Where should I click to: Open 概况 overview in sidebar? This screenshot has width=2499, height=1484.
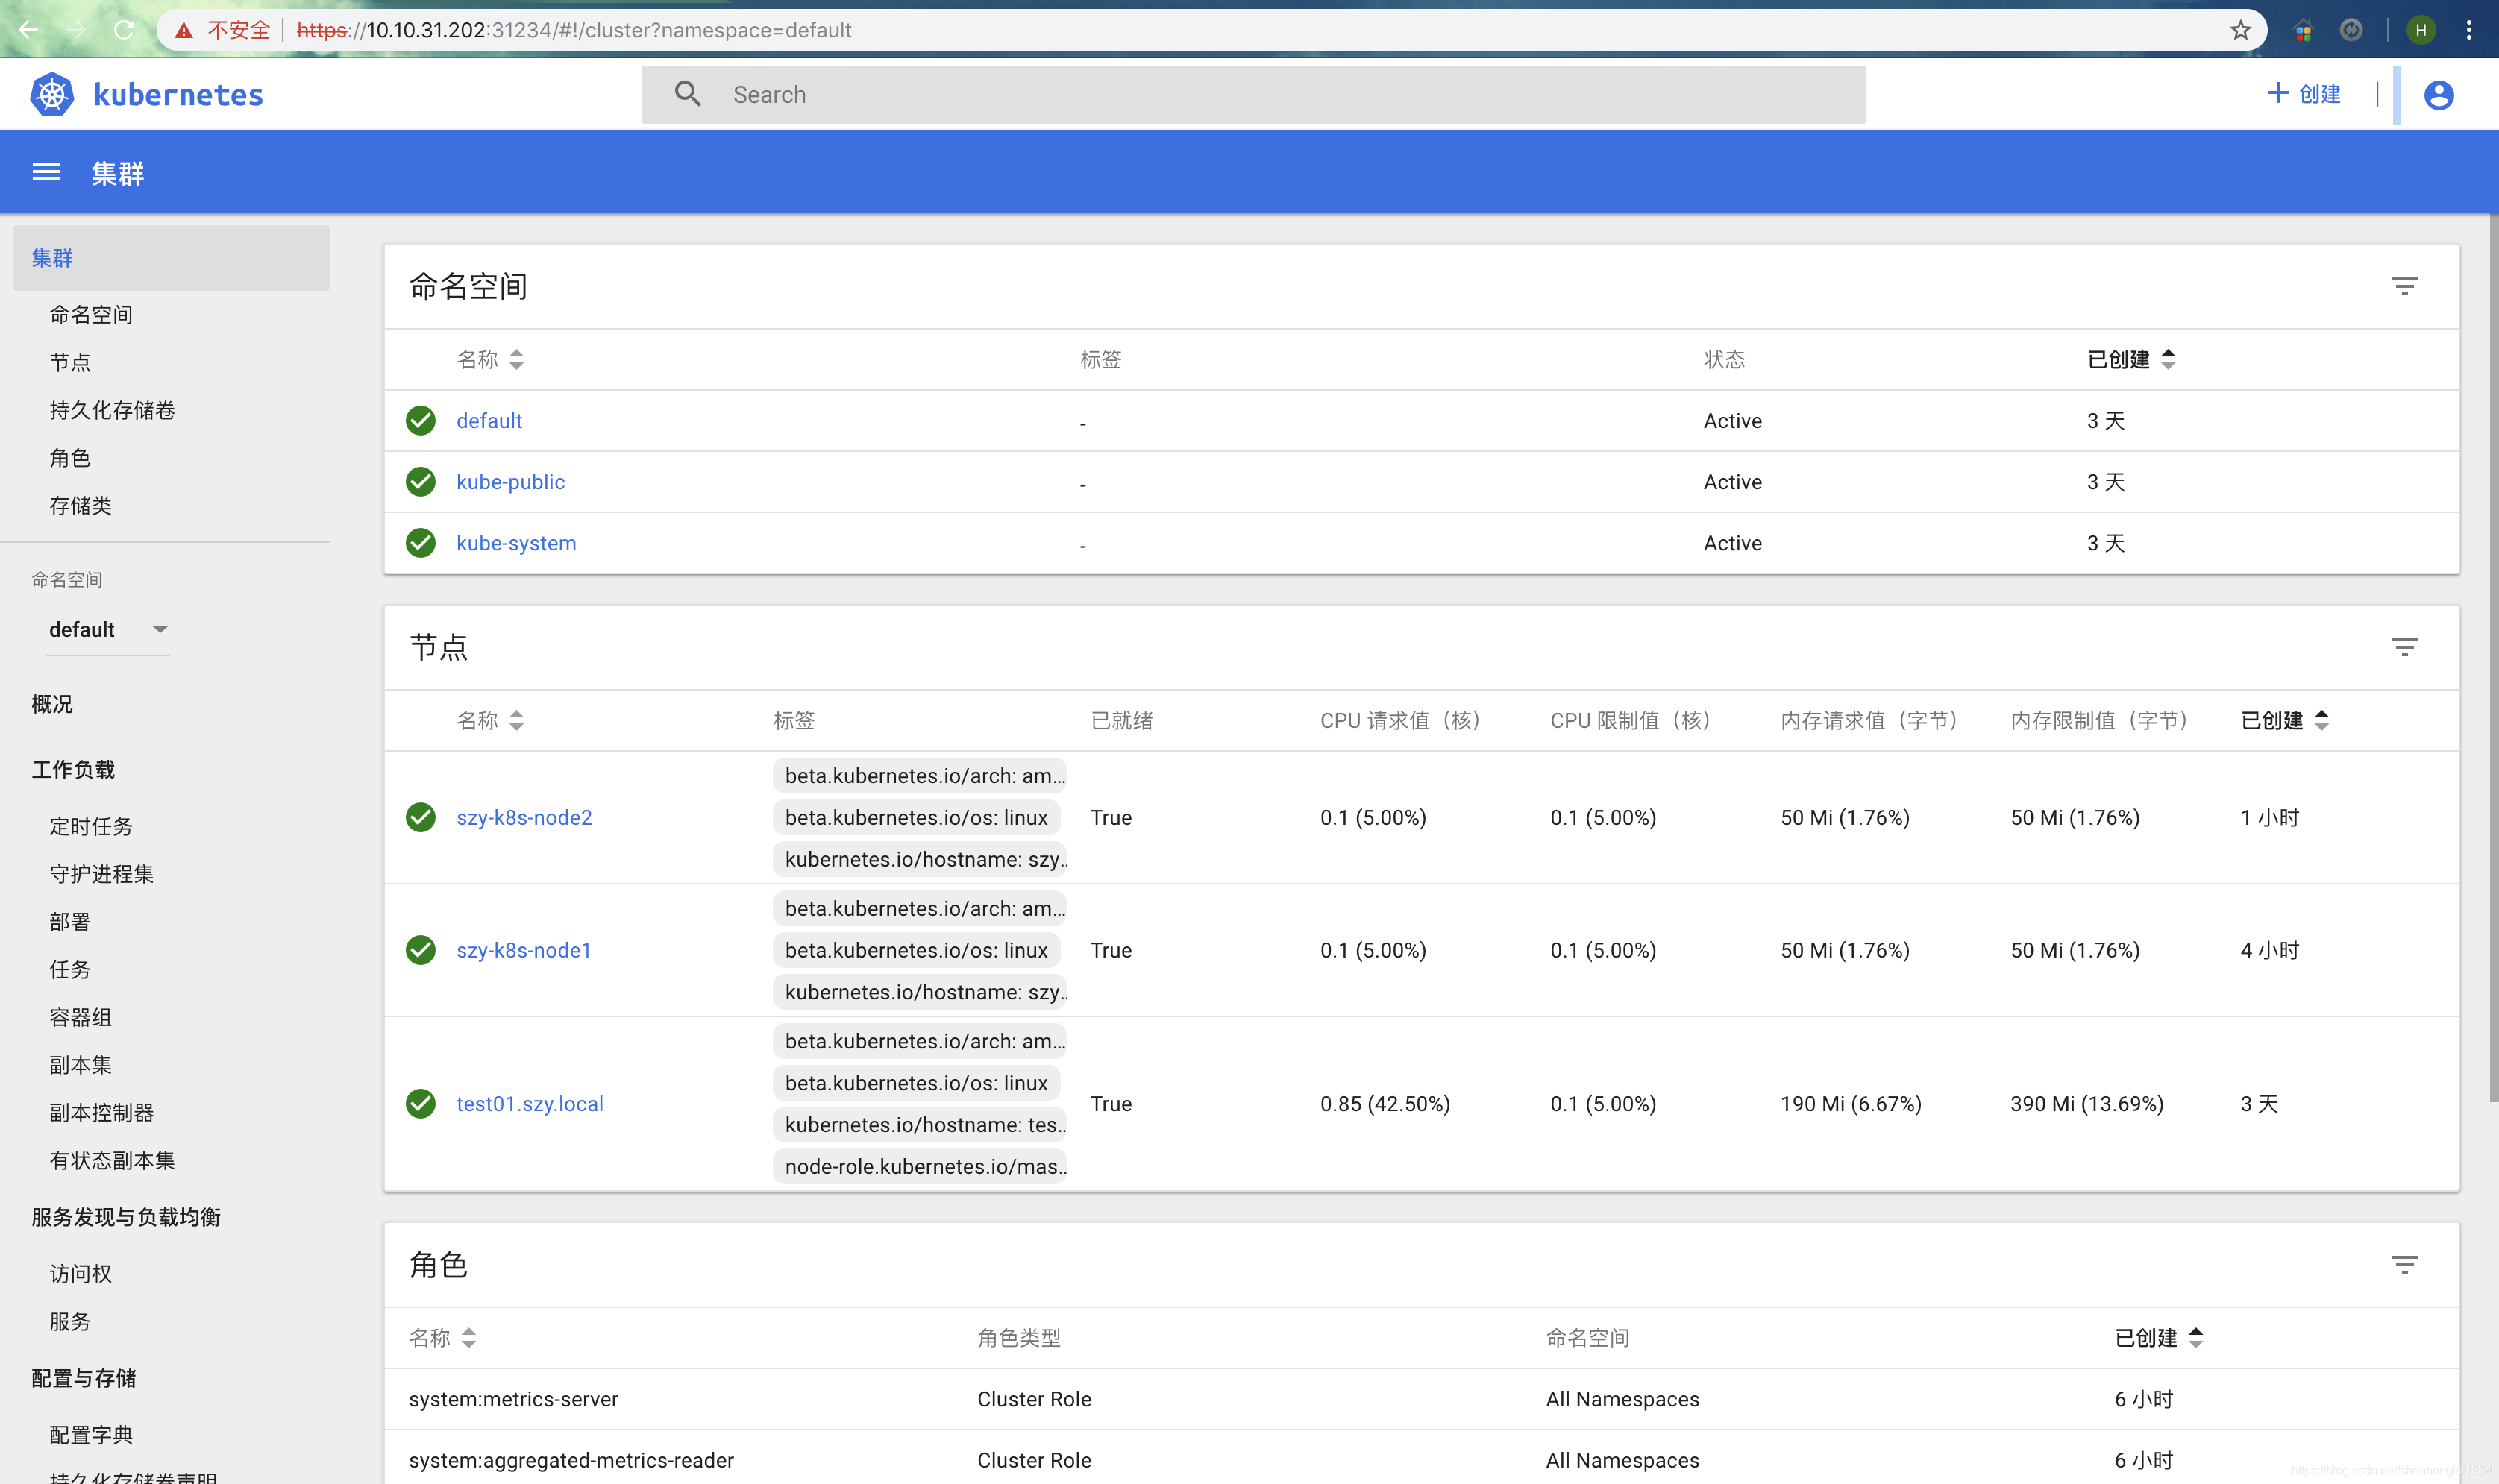52,705
